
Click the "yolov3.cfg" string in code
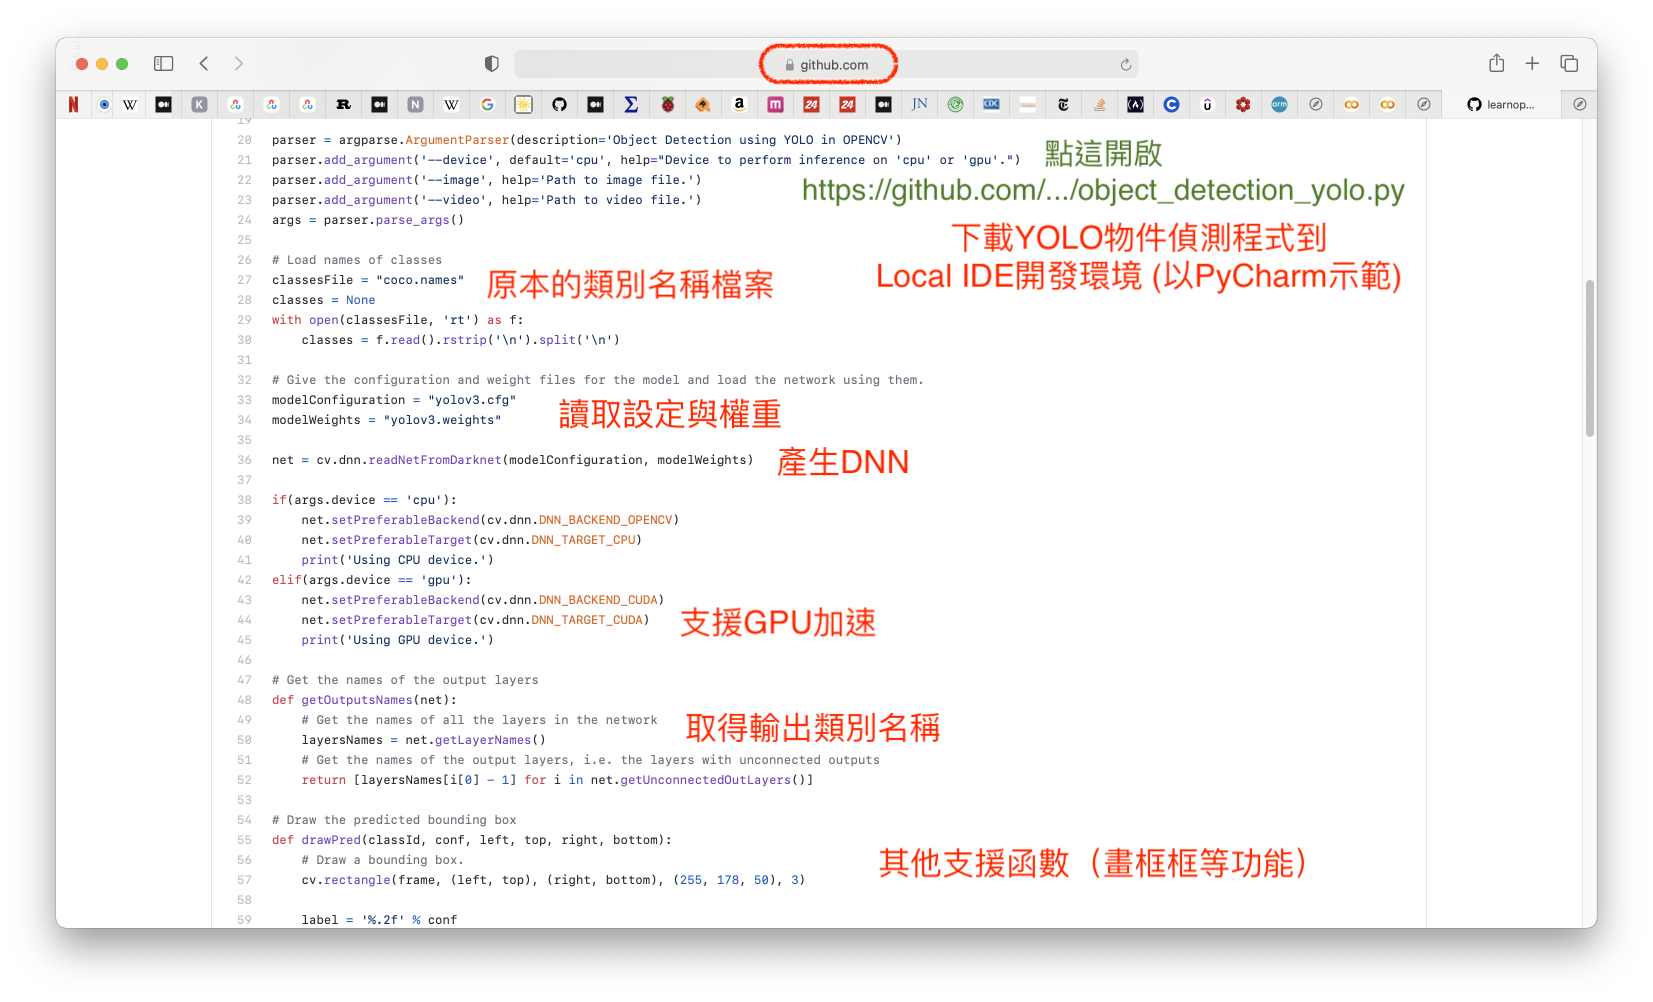click(x=472, y=400)
